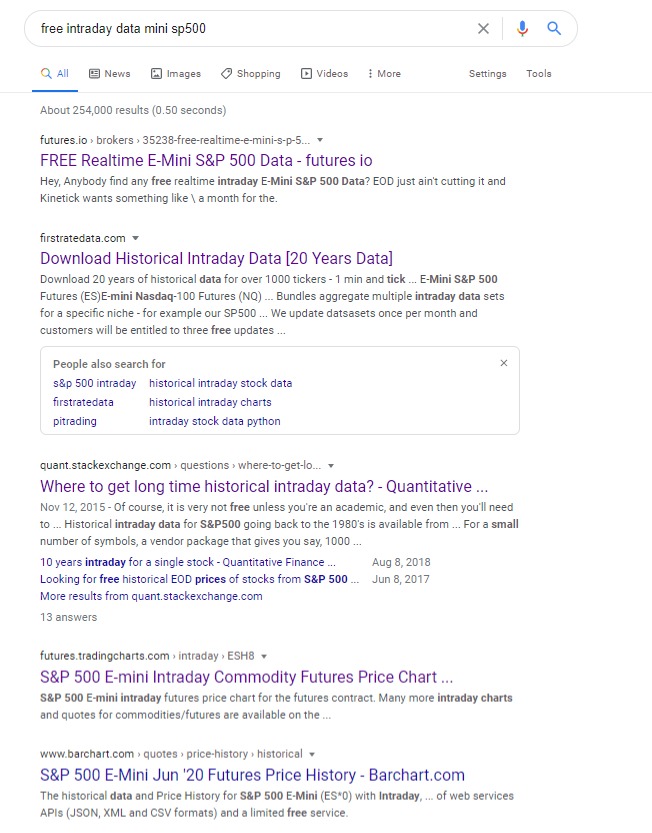Open S&P 500 E-mini Intraday Commodity Futures result
Image resolution: width=652 pixels, height=833 pixels.
(x=247, y=677)
